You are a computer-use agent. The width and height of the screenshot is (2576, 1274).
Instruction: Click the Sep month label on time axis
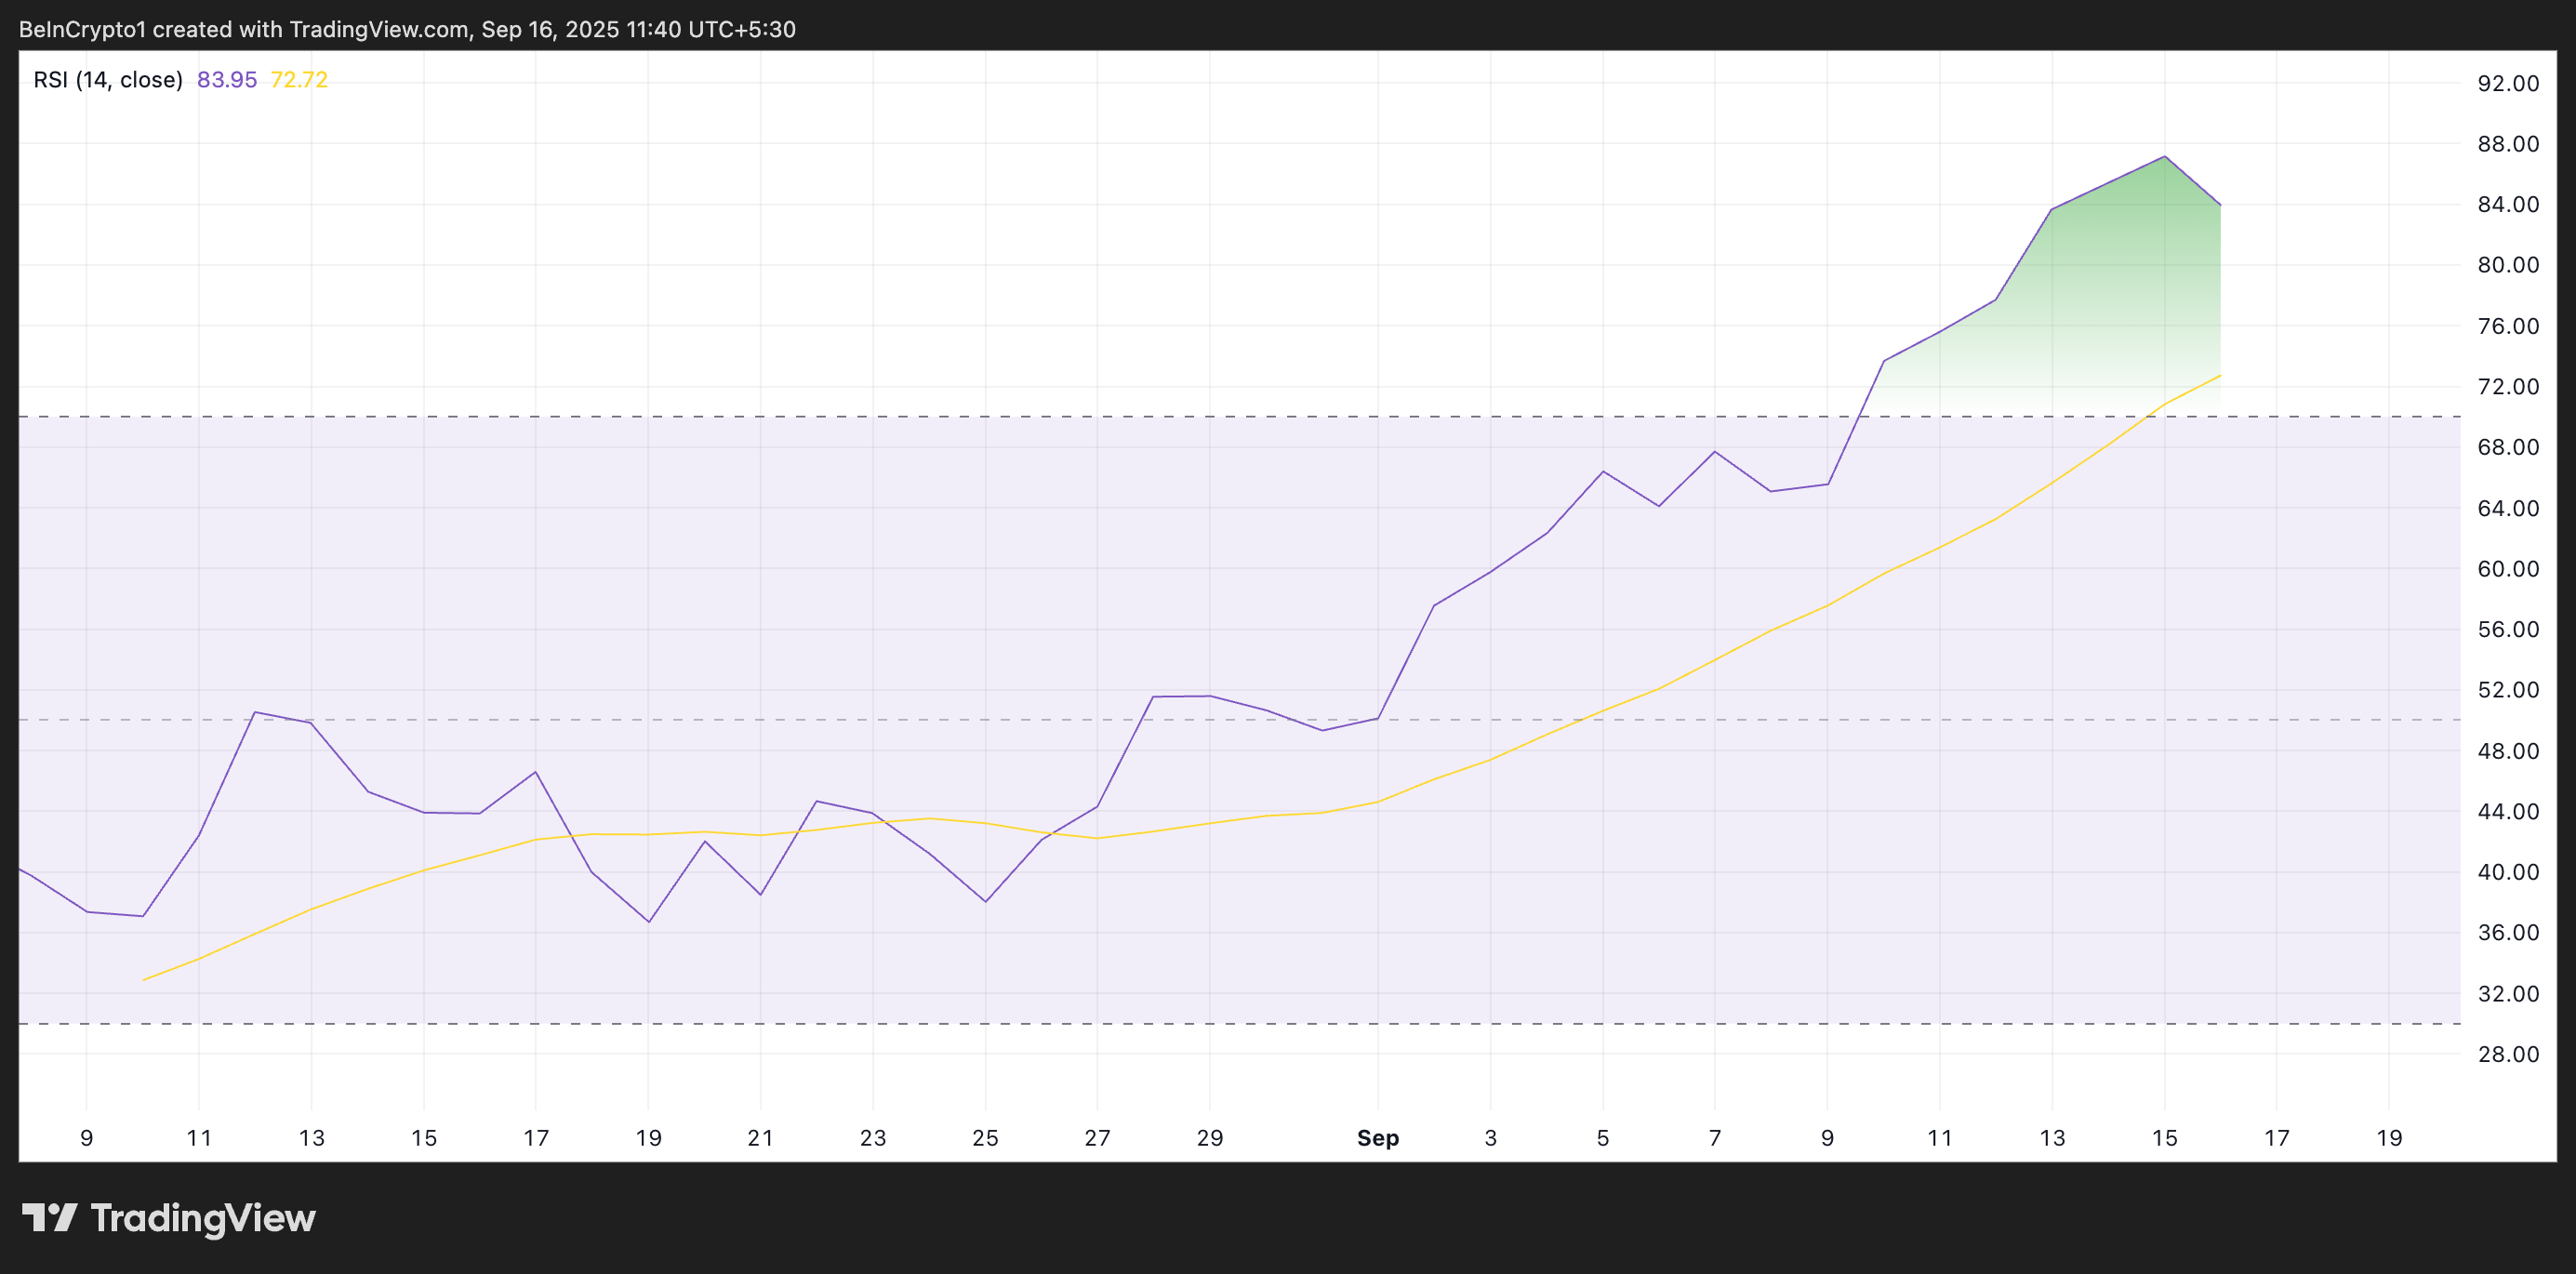(x=1377, y=1138)
